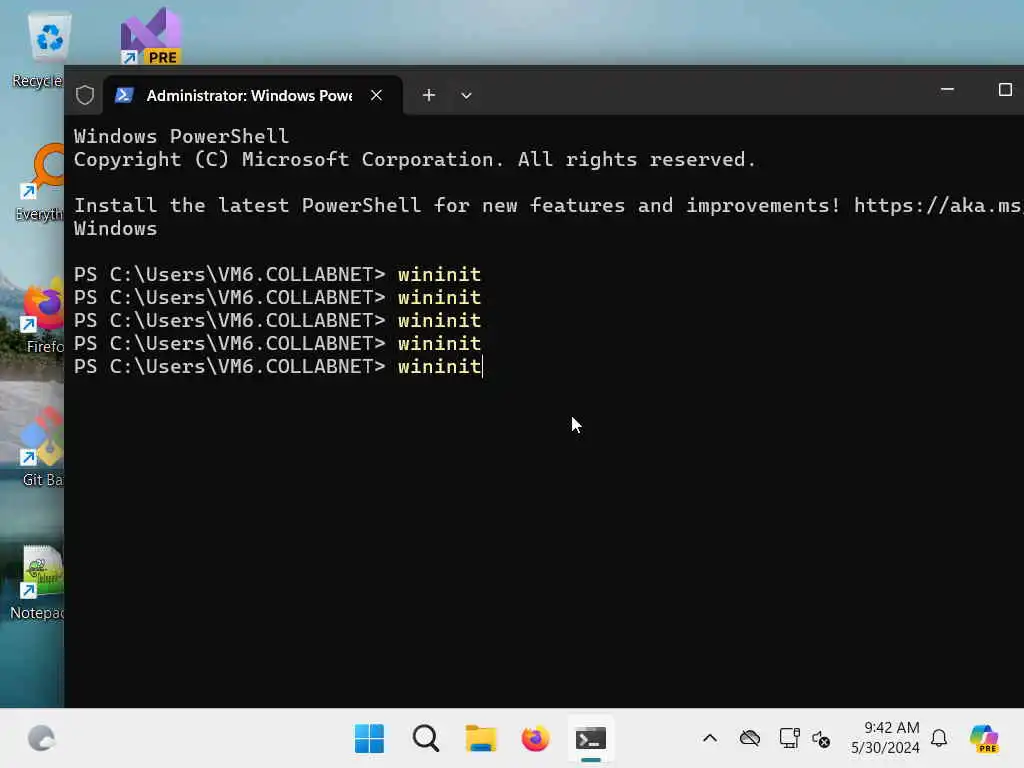1024x768 pixels.
Task: Open Copilot Preview on the taskbar
Action: tap(984, 739)
